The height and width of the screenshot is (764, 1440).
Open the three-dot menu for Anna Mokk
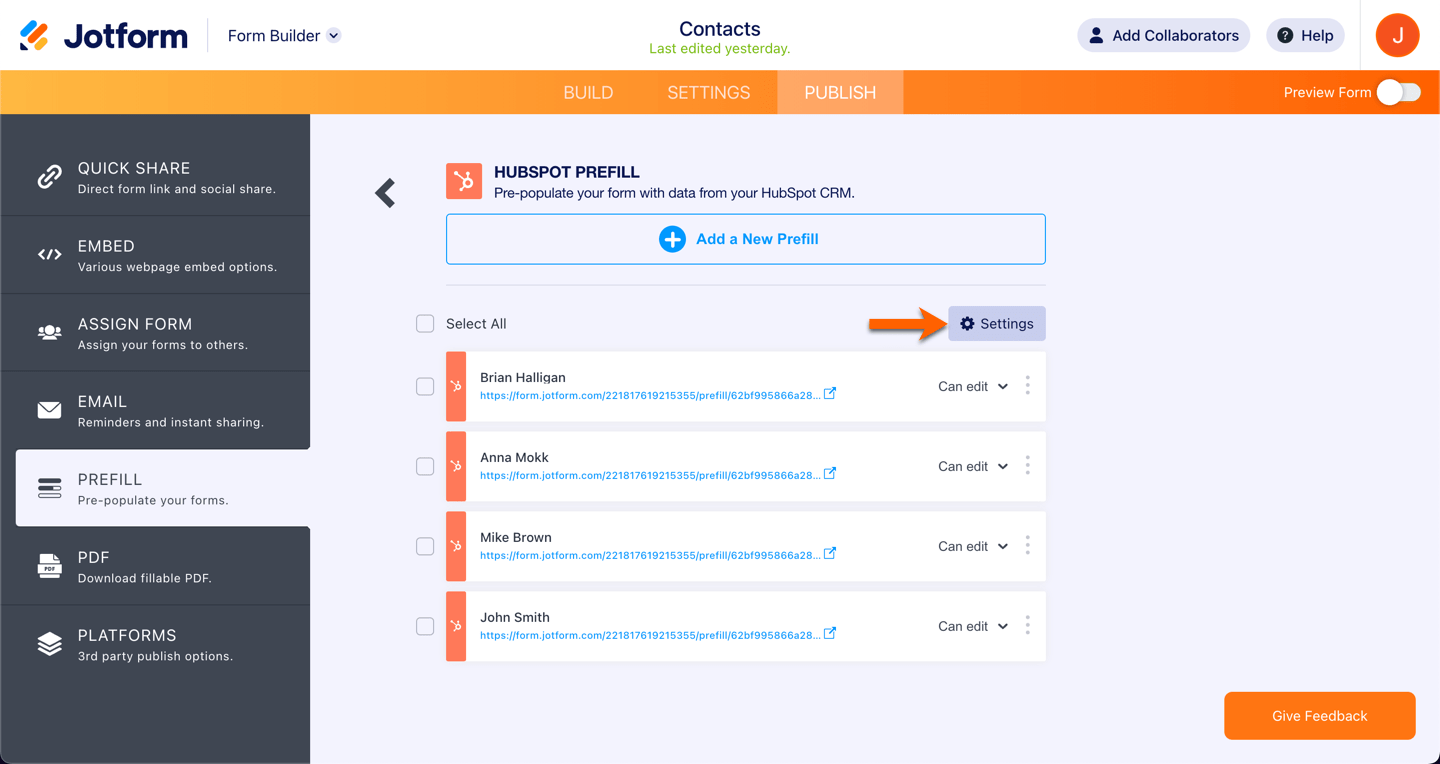[x=1027, y=466]
